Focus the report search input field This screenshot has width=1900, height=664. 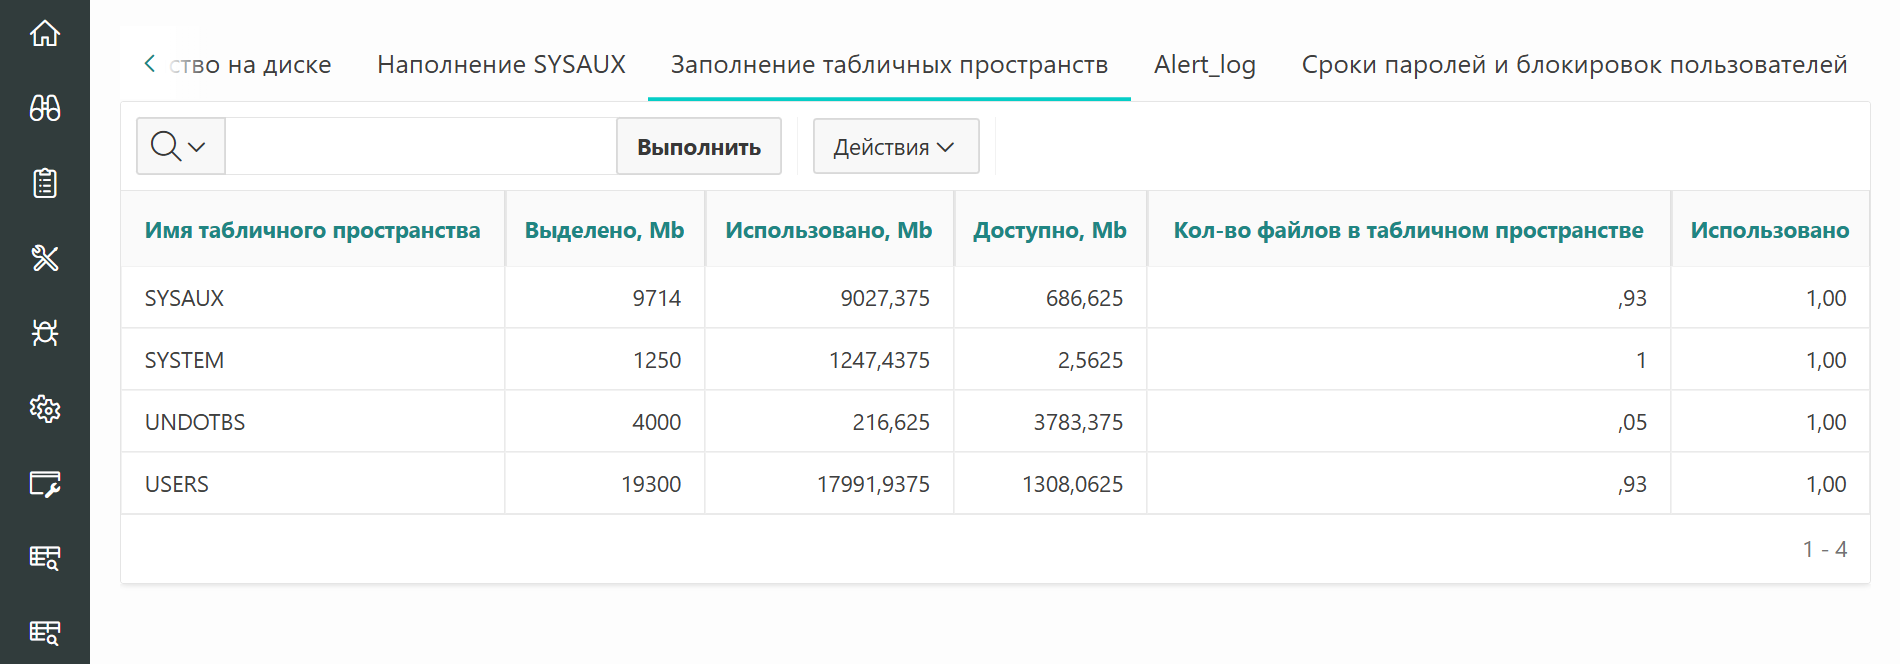[421, 146]
